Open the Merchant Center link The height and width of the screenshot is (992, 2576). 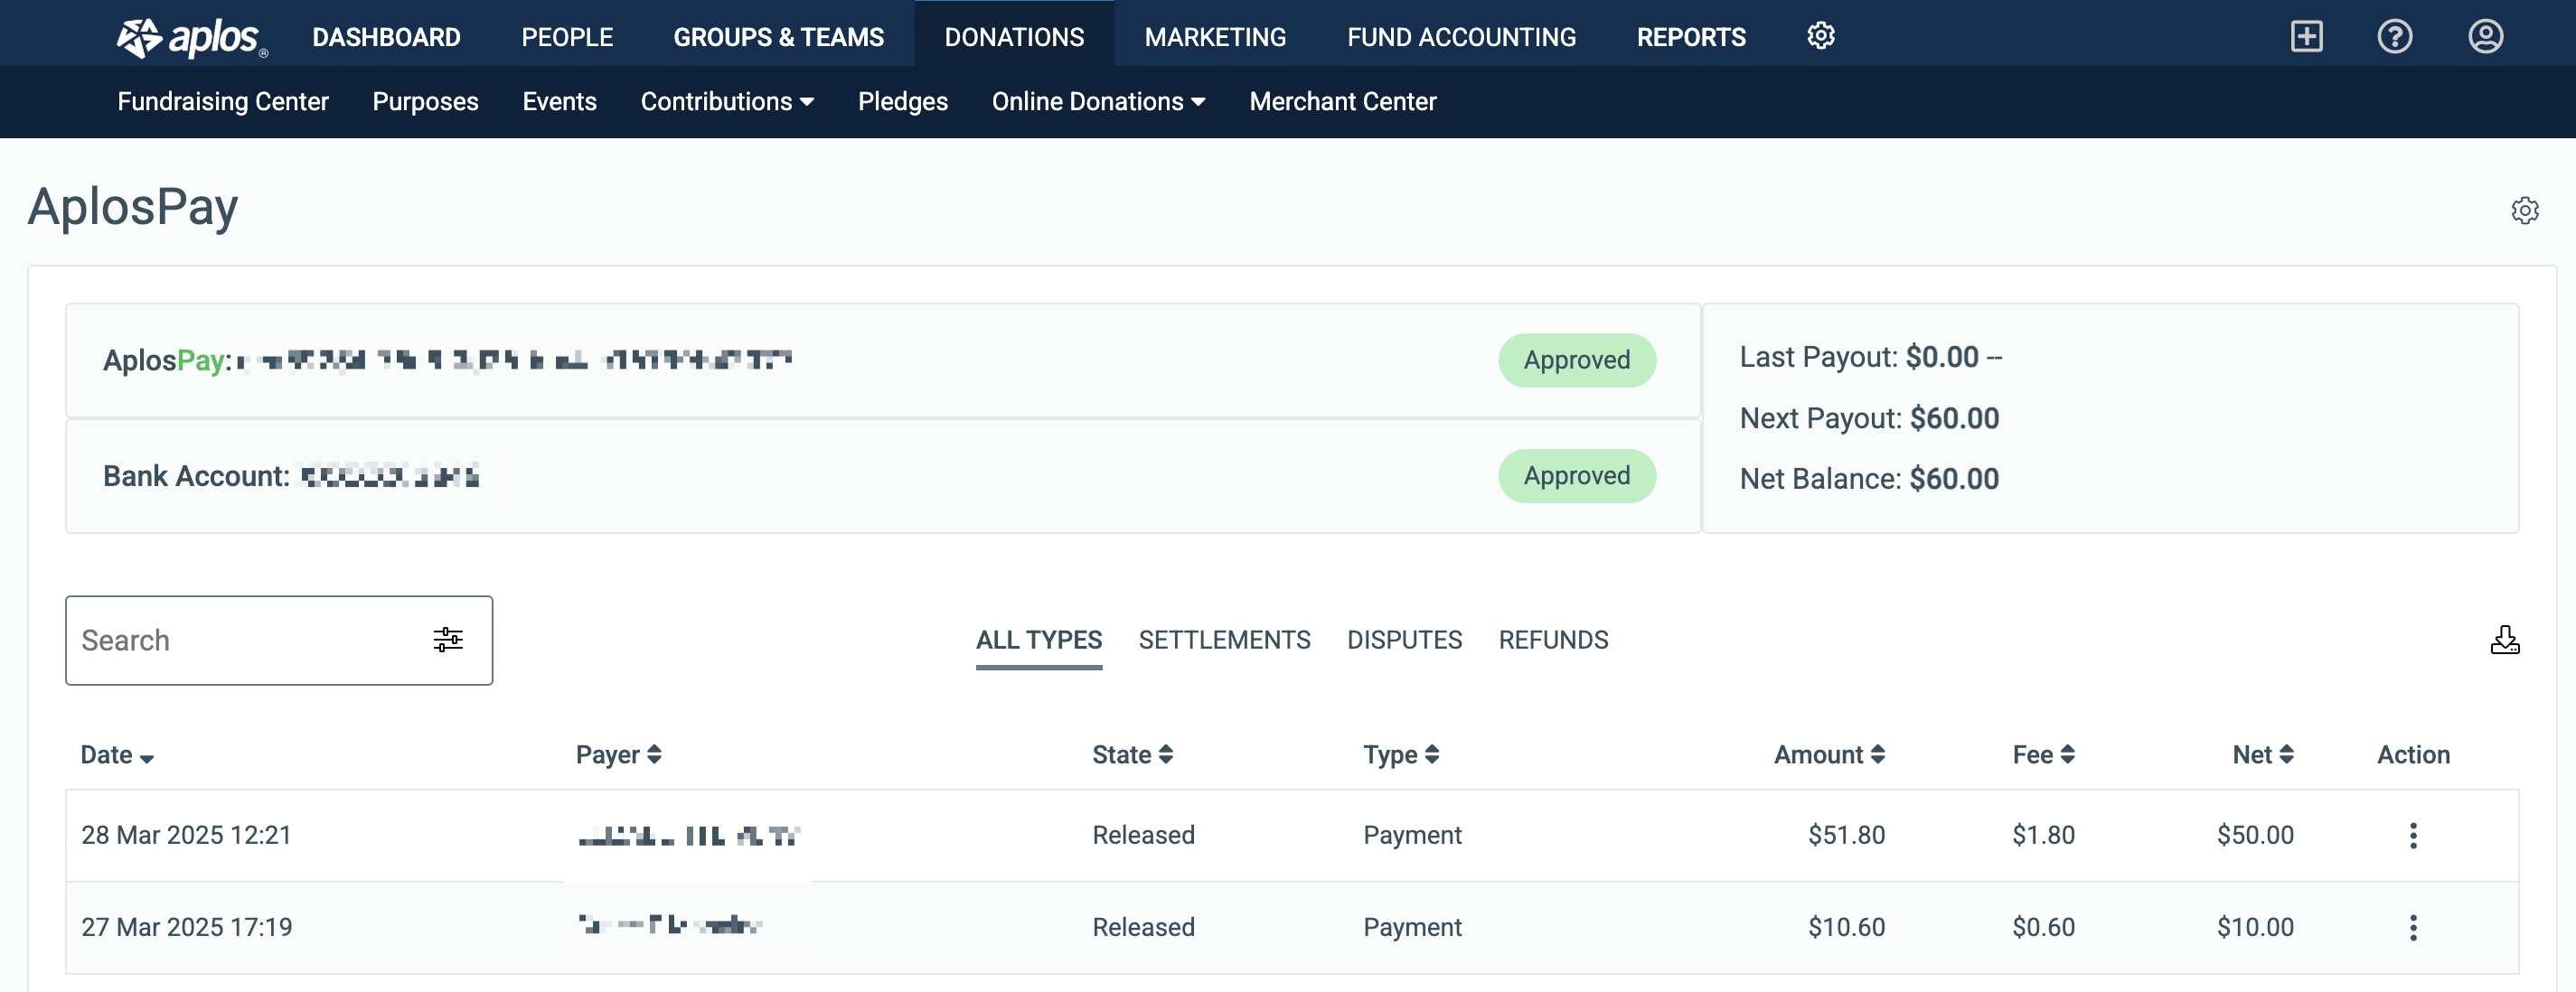point(1342,102)
